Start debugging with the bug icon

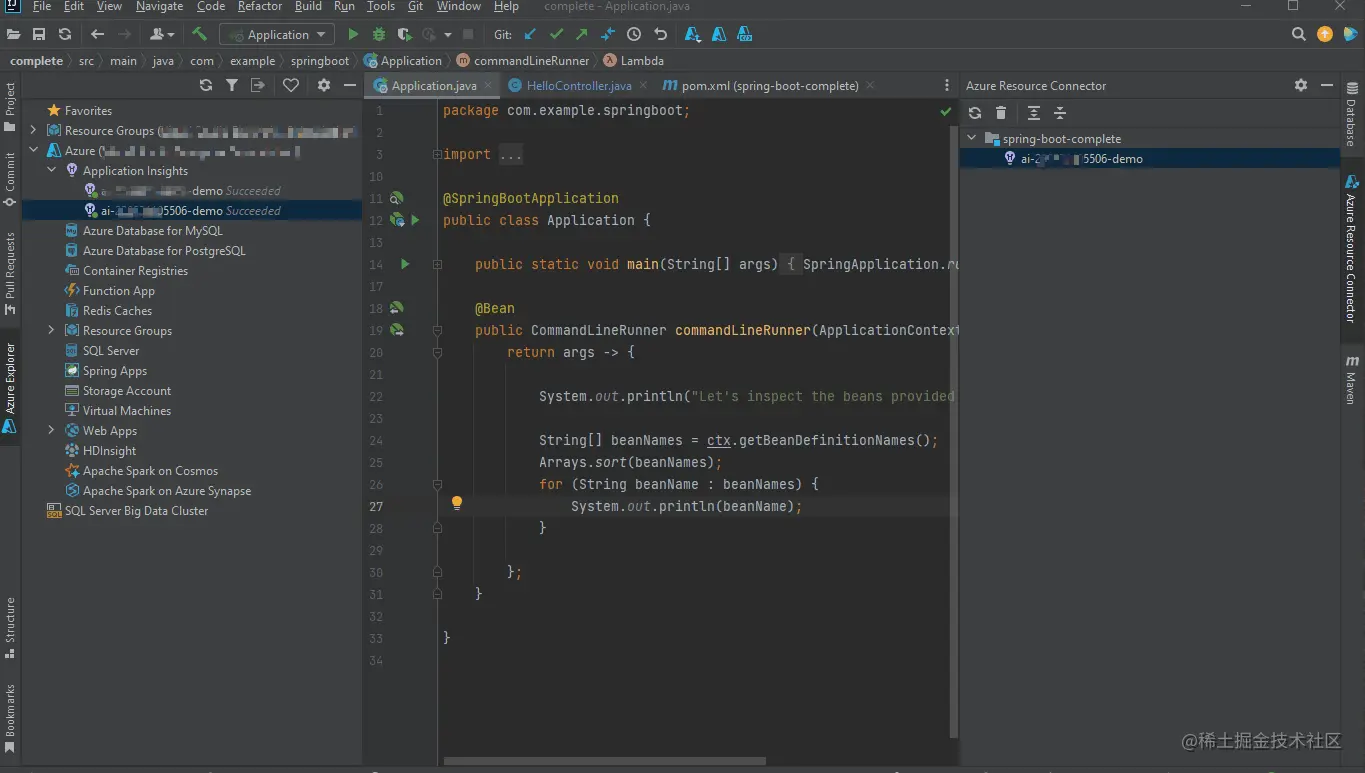click(379, 34)
